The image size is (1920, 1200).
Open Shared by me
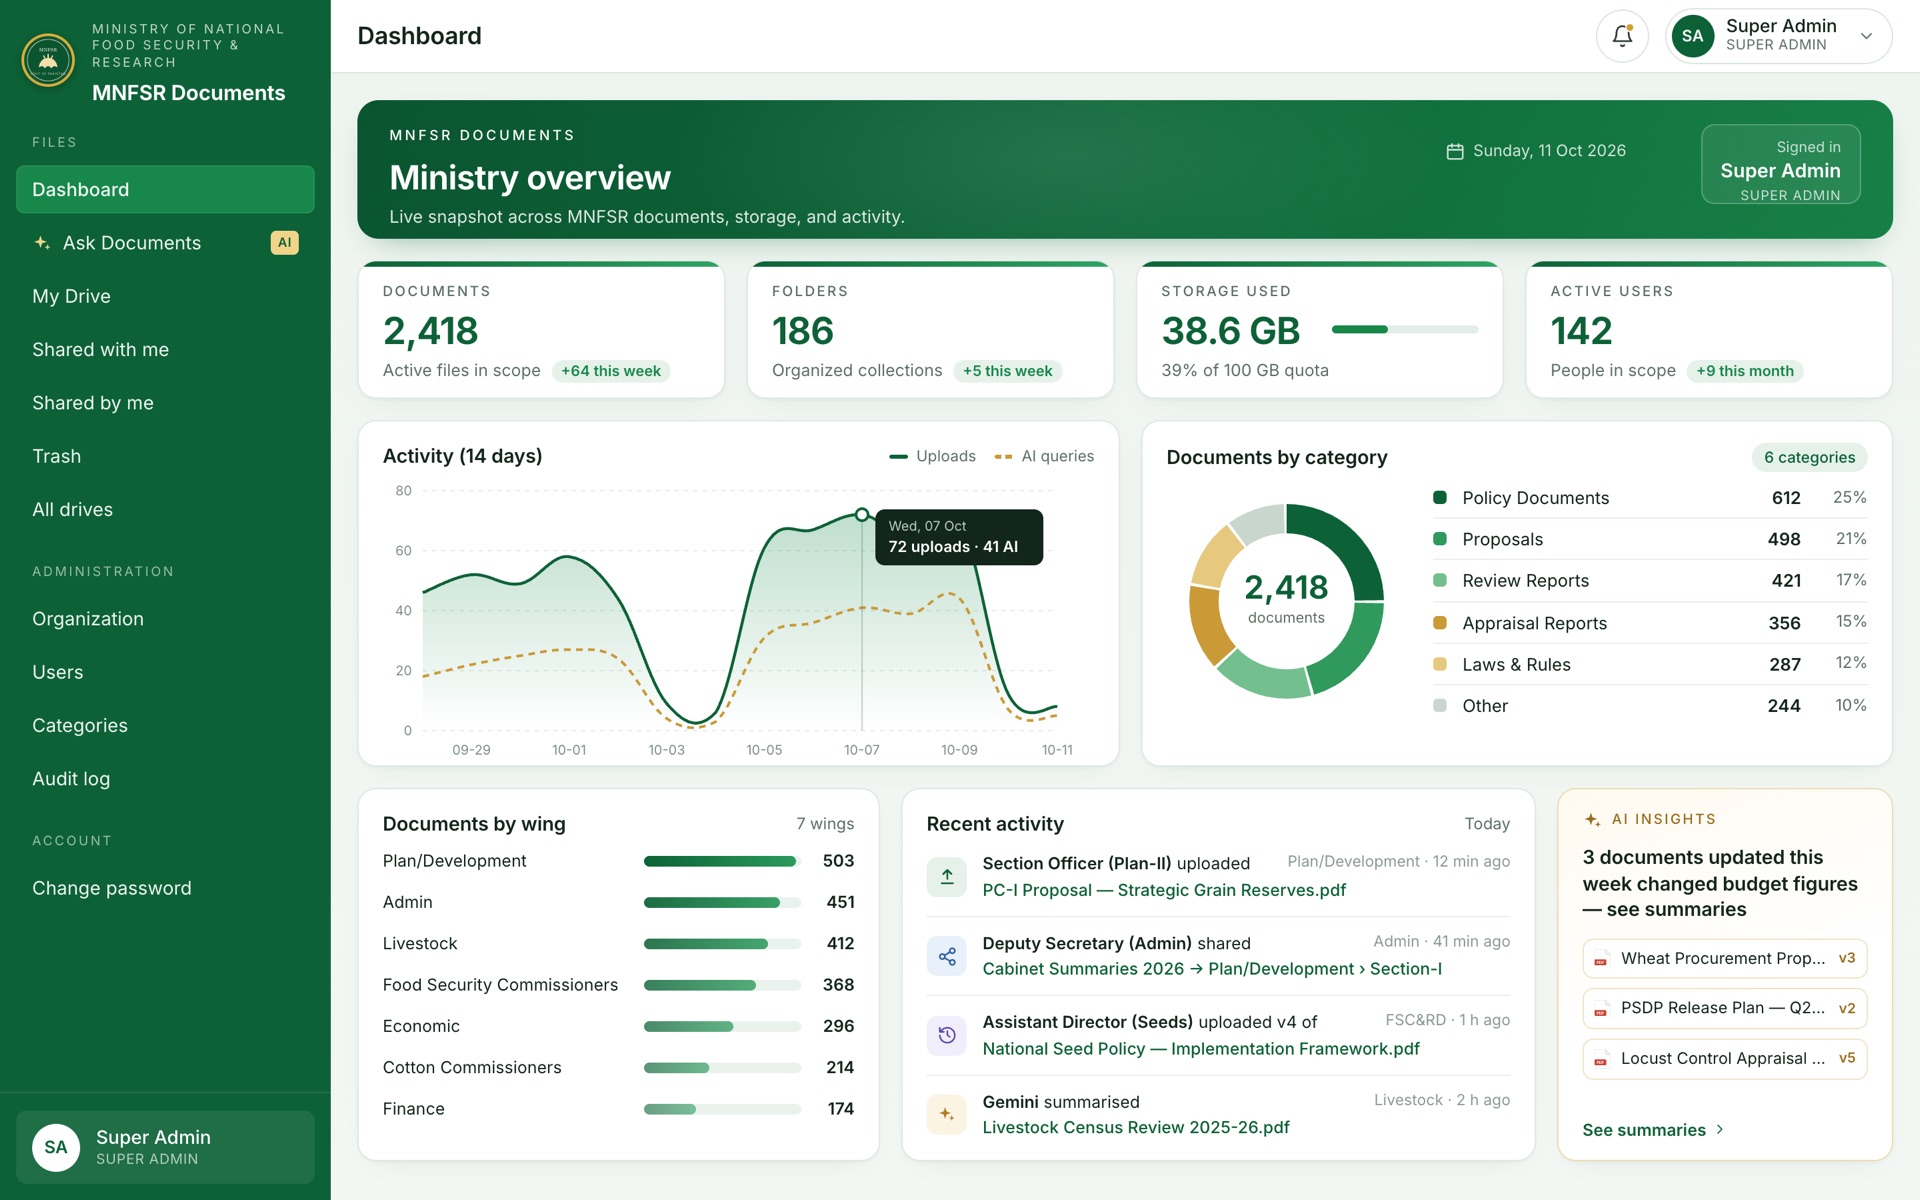(x=165, y=402)
